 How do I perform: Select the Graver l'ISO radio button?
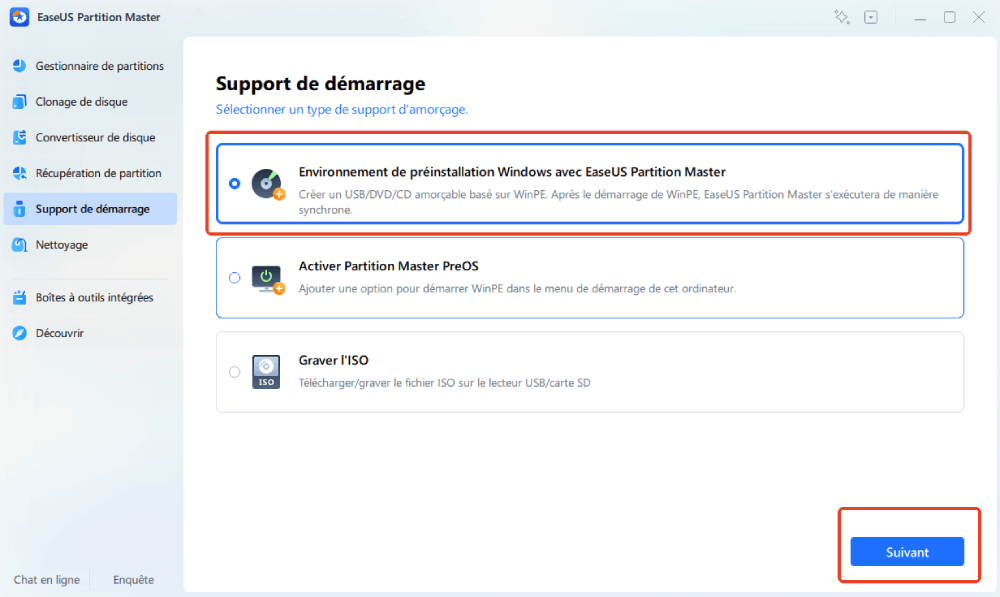click(235, 372)
